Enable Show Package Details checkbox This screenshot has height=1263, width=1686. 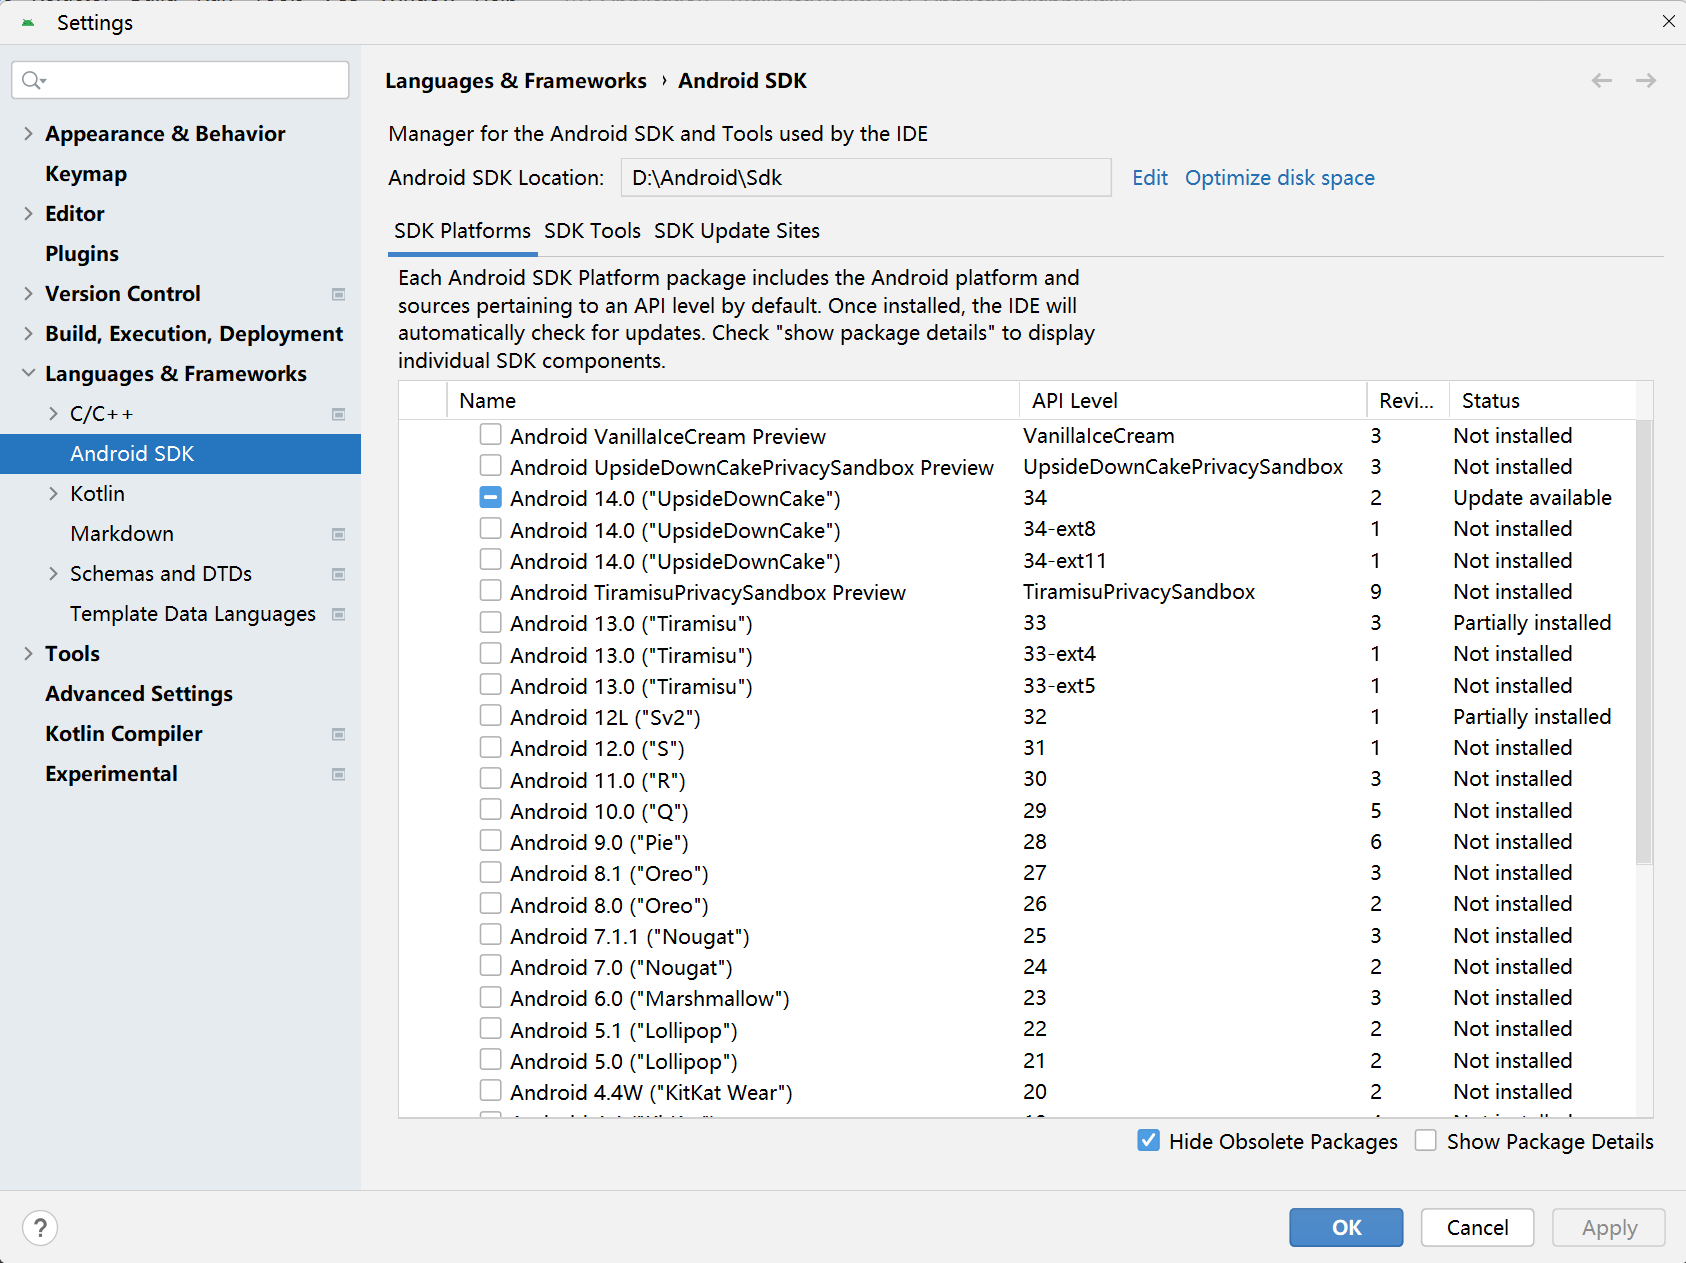pos(1426,1141)
